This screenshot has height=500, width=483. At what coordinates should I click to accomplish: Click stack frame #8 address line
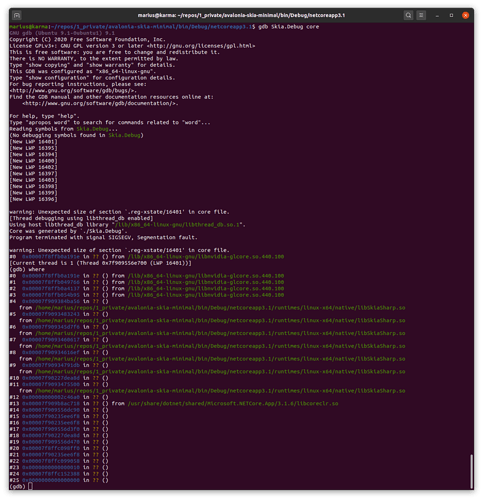59,353
